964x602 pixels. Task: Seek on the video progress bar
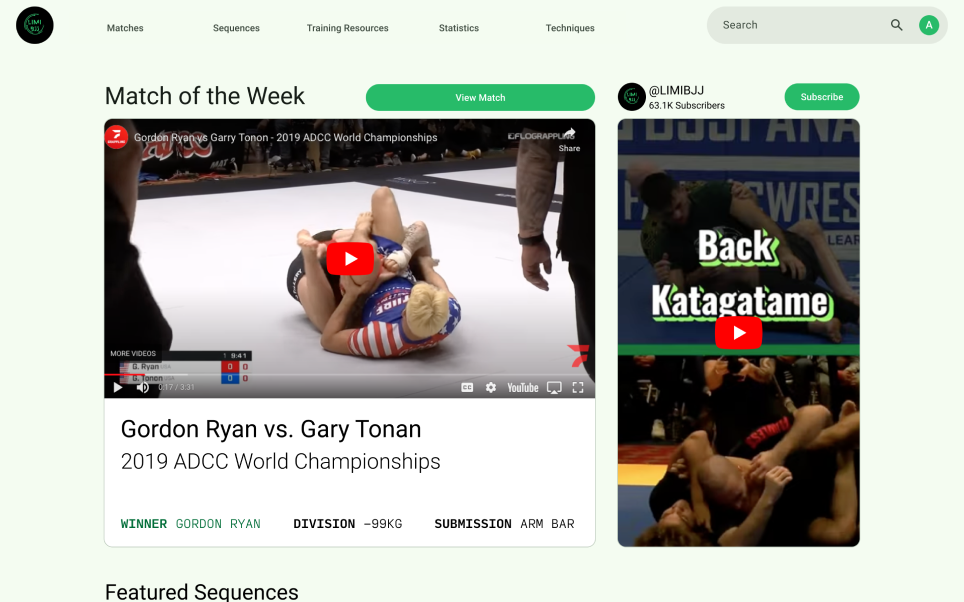coord(350,374)
